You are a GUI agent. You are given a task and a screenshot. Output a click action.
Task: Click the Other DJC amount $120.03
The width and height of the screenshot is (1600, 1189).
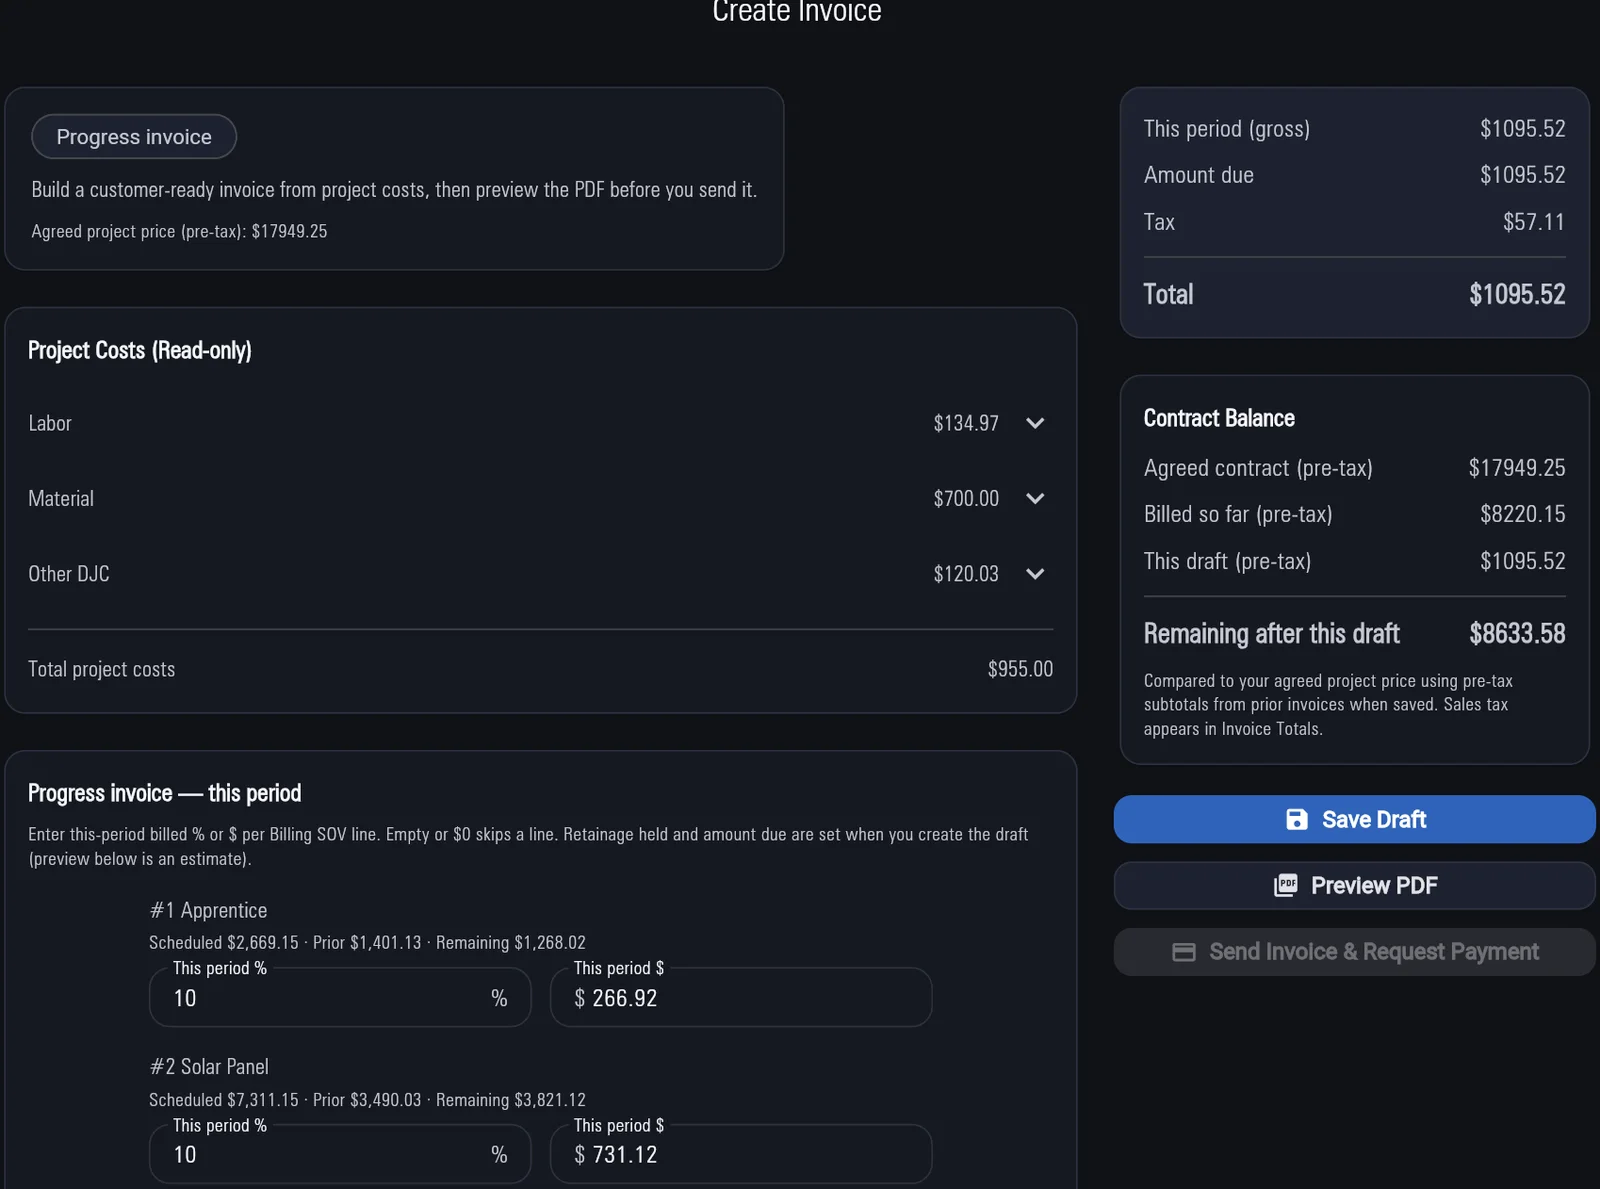click(966, 574)
